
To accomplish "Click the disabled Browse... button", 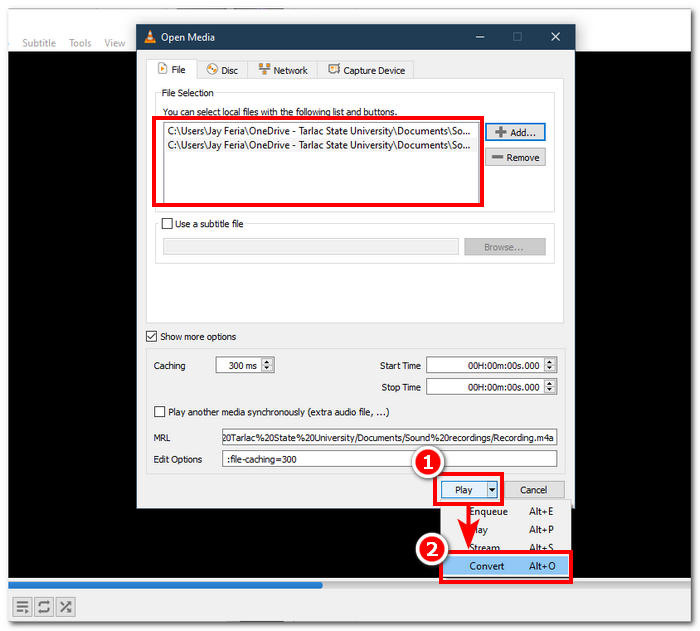I will click(504, 247).
